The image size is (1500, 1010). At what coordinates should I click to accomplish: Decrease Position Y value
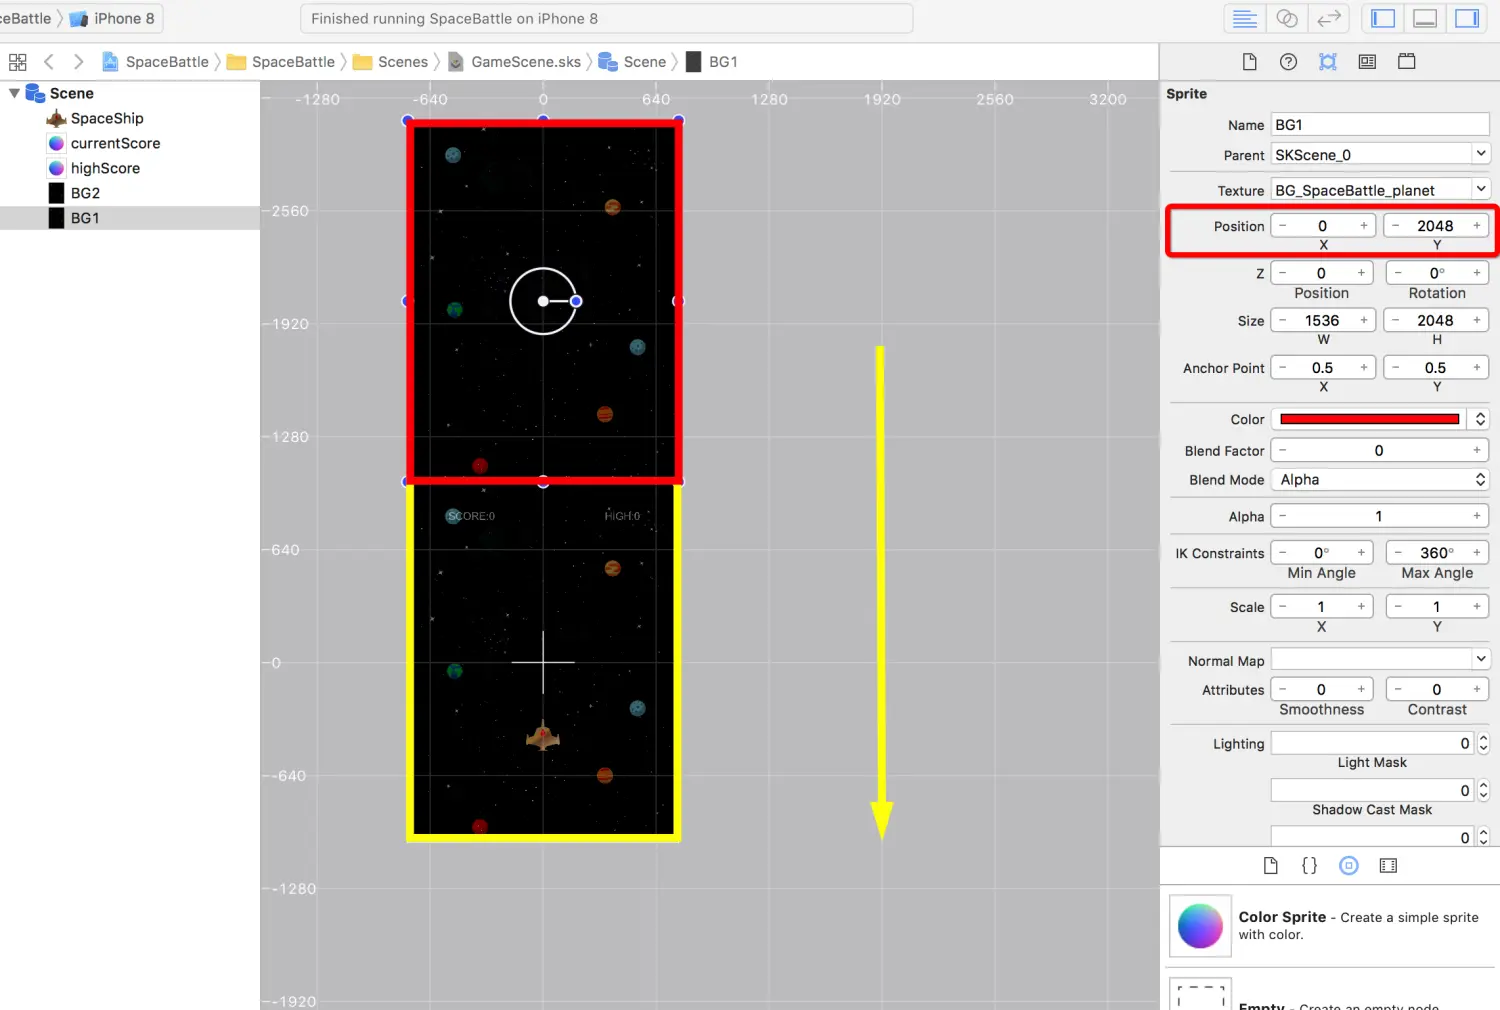coord(1396,226)
